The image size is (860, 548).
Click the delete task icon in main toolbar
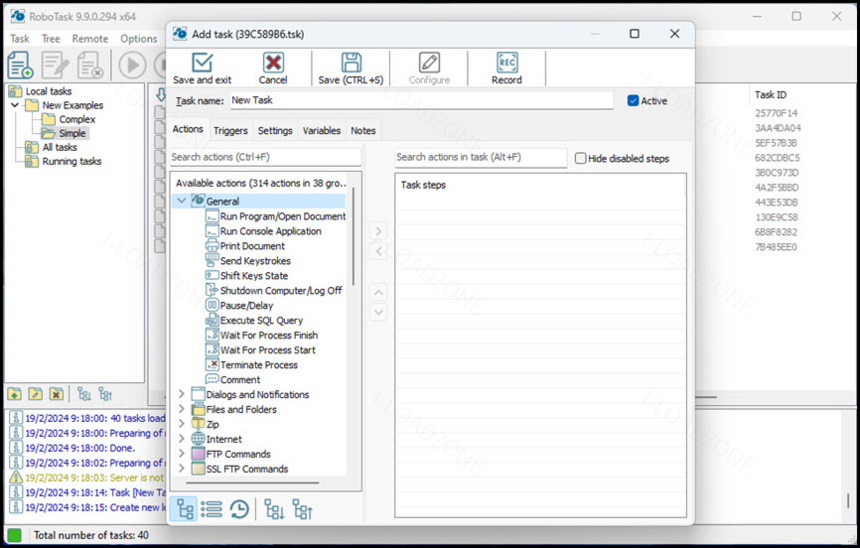[90, 65]
